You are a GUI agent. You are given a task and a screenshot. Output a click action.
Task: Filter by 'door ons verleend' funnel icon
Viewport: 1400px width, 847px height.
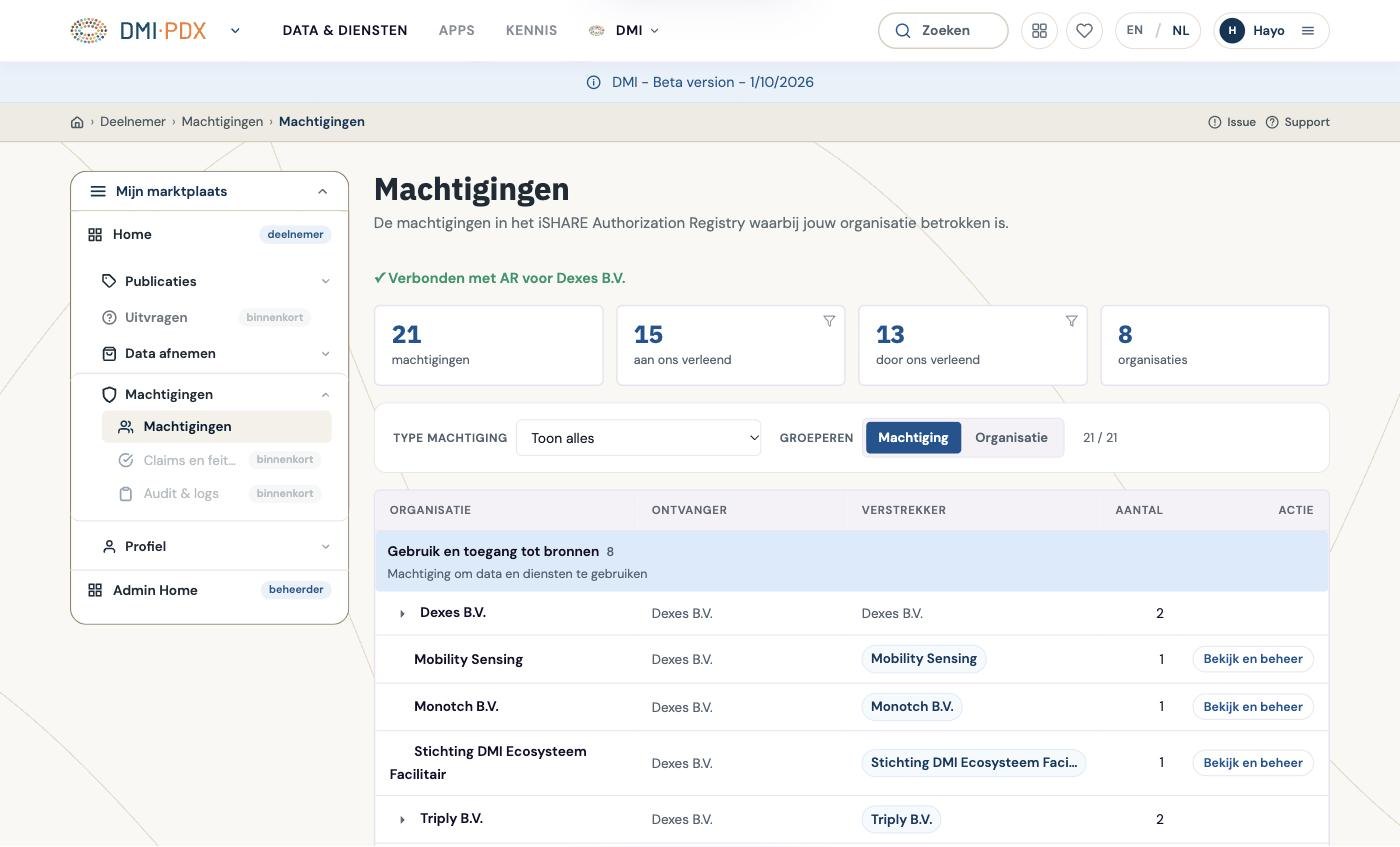1071,321
